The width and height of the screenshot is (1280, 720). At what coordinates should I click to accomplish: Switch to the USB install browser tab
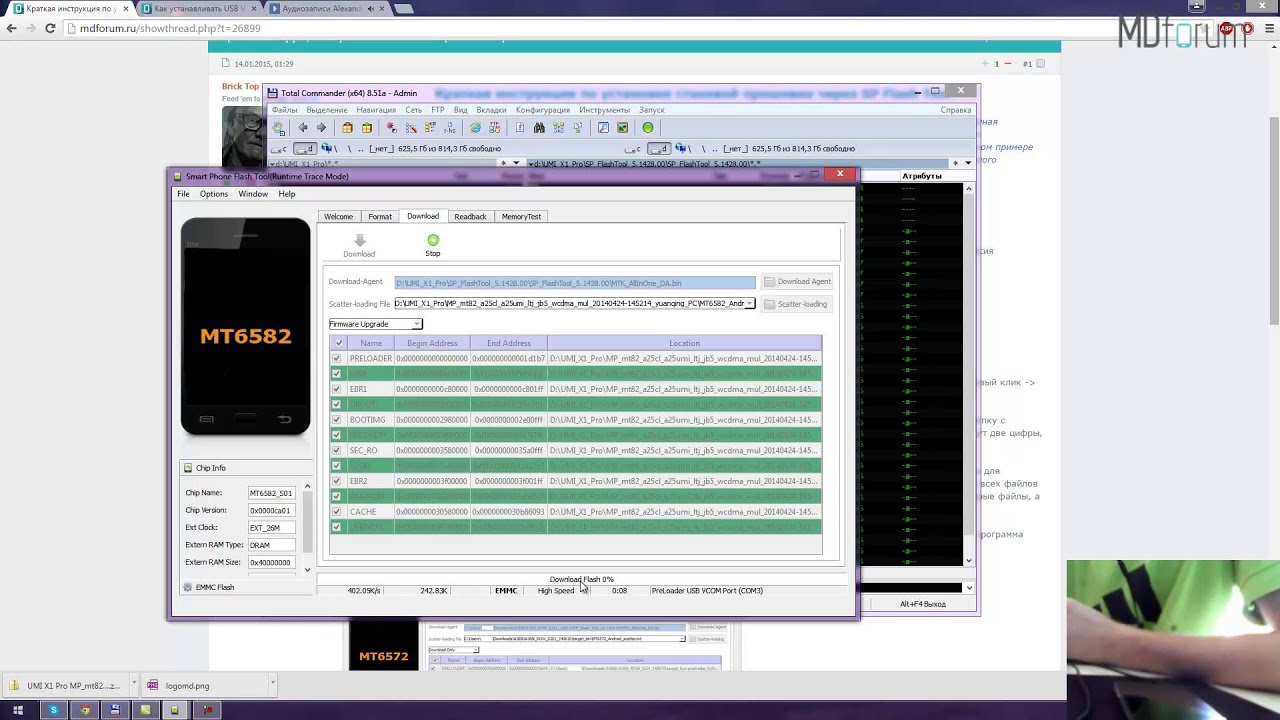(197, 9)
